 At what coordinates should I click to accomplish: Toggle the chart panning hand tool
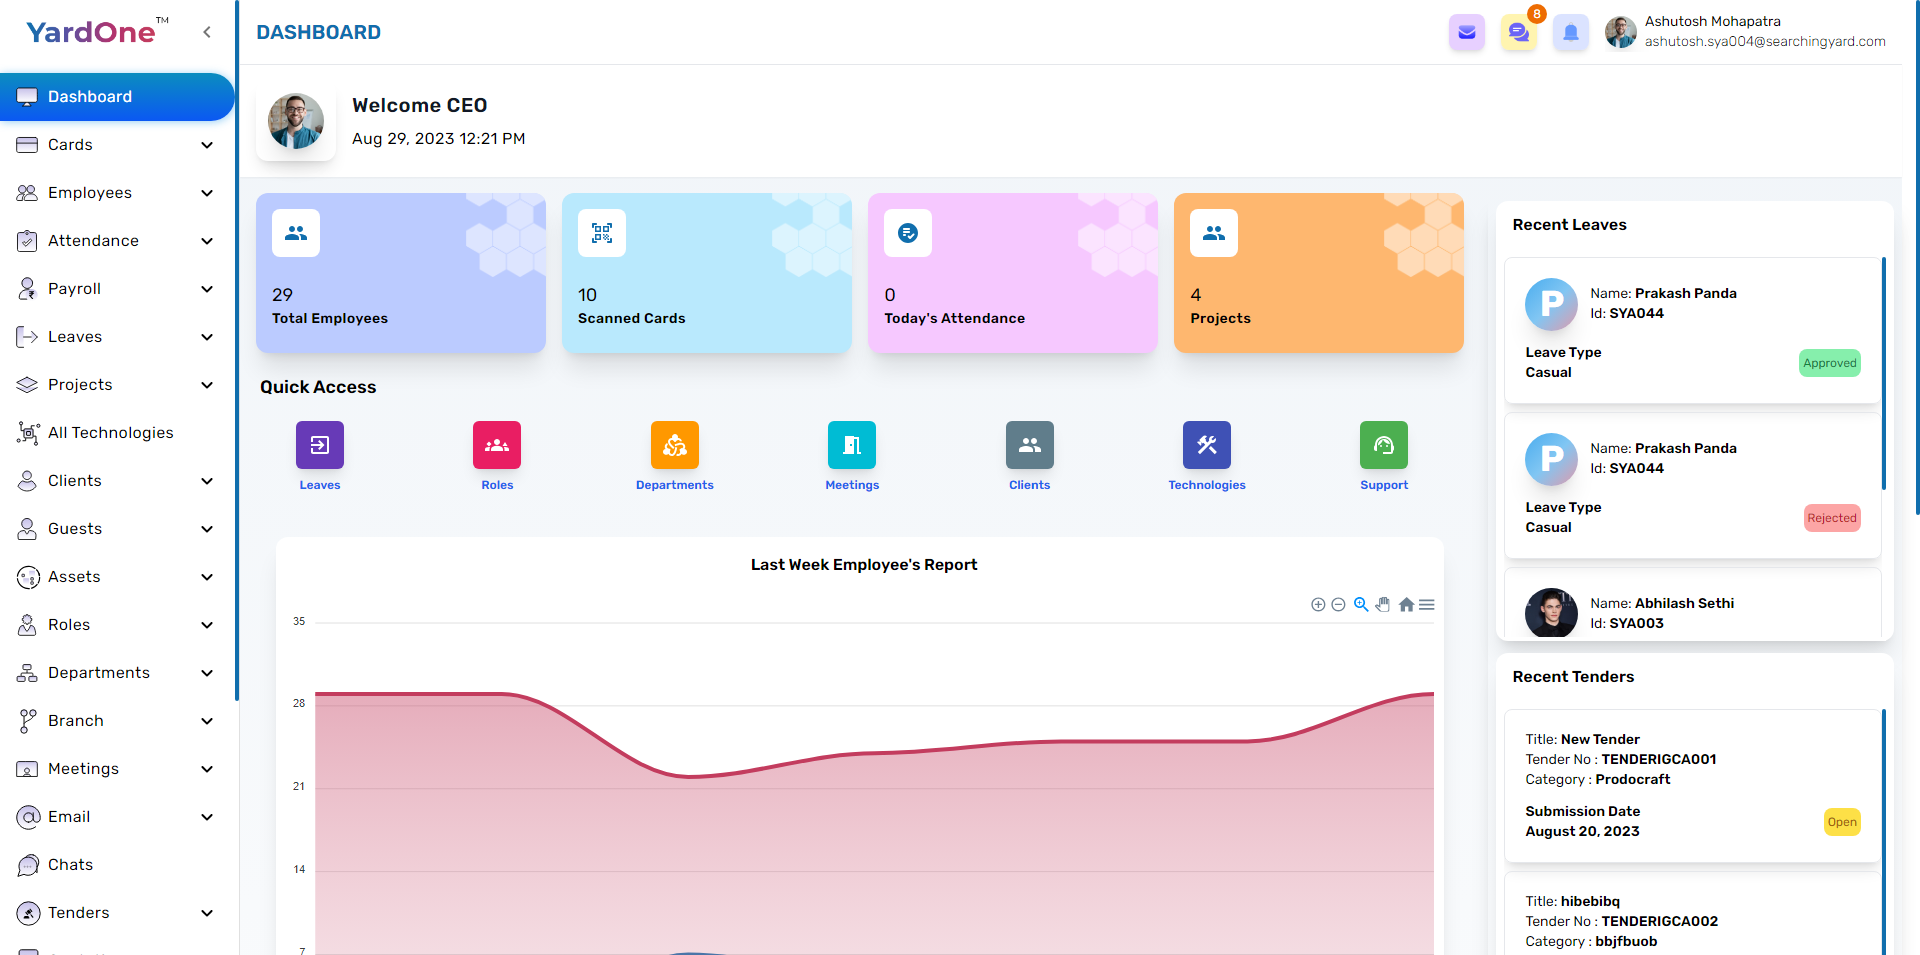click(x=1383, y=605)
